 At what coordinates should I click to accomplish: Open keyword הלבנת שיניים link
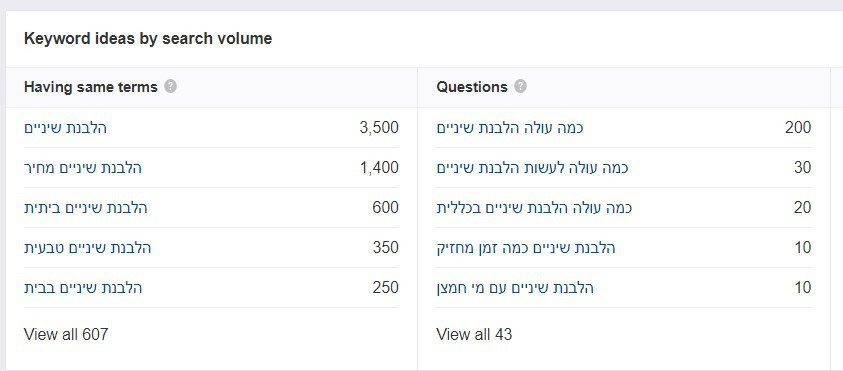point(66,128)
